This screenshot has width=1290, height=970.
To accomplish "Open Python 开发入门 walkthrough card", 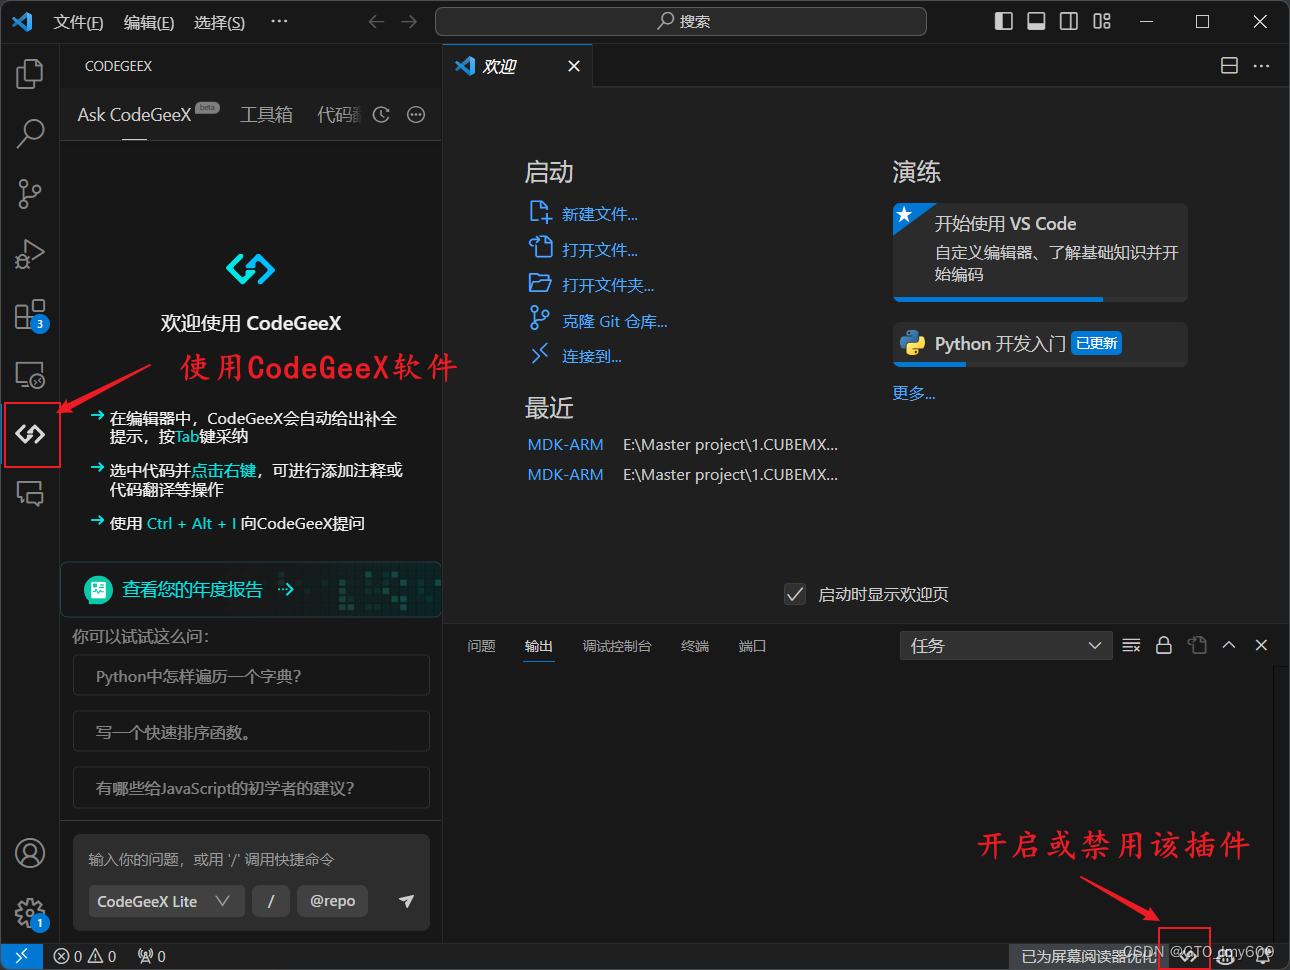I will point(1040,344).
